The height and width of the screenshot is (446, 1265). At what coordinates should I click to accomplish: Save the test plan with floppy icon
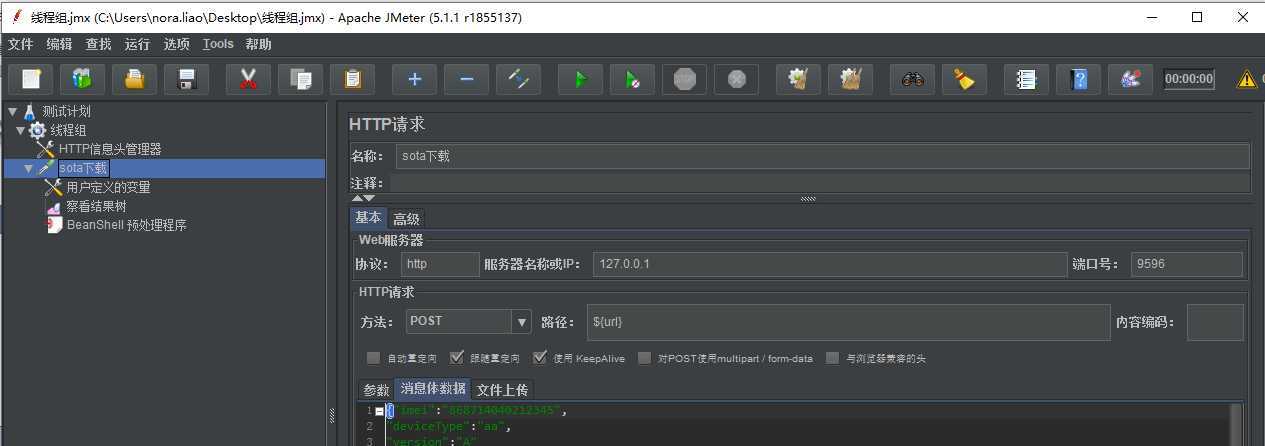click(186, 79)
